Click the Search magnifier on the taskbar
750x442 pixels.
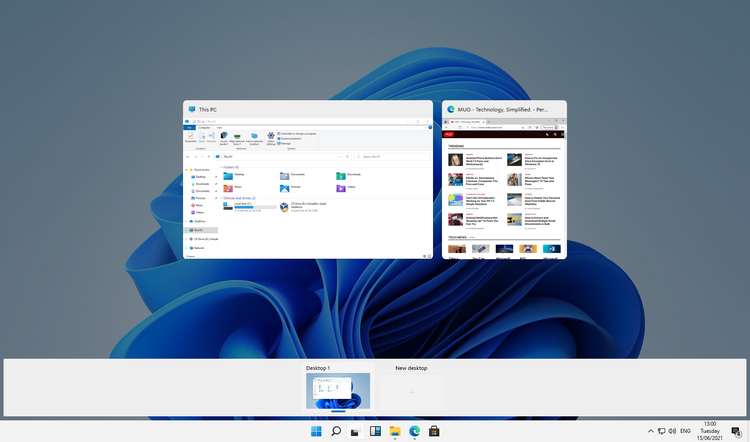point(337,431)
